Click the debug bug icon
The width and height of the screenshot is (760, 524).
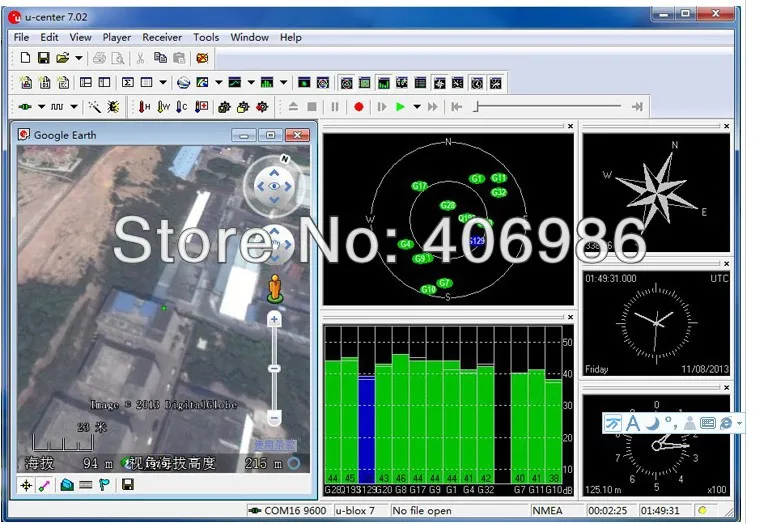pyautogui.click(x=113, y=107)
